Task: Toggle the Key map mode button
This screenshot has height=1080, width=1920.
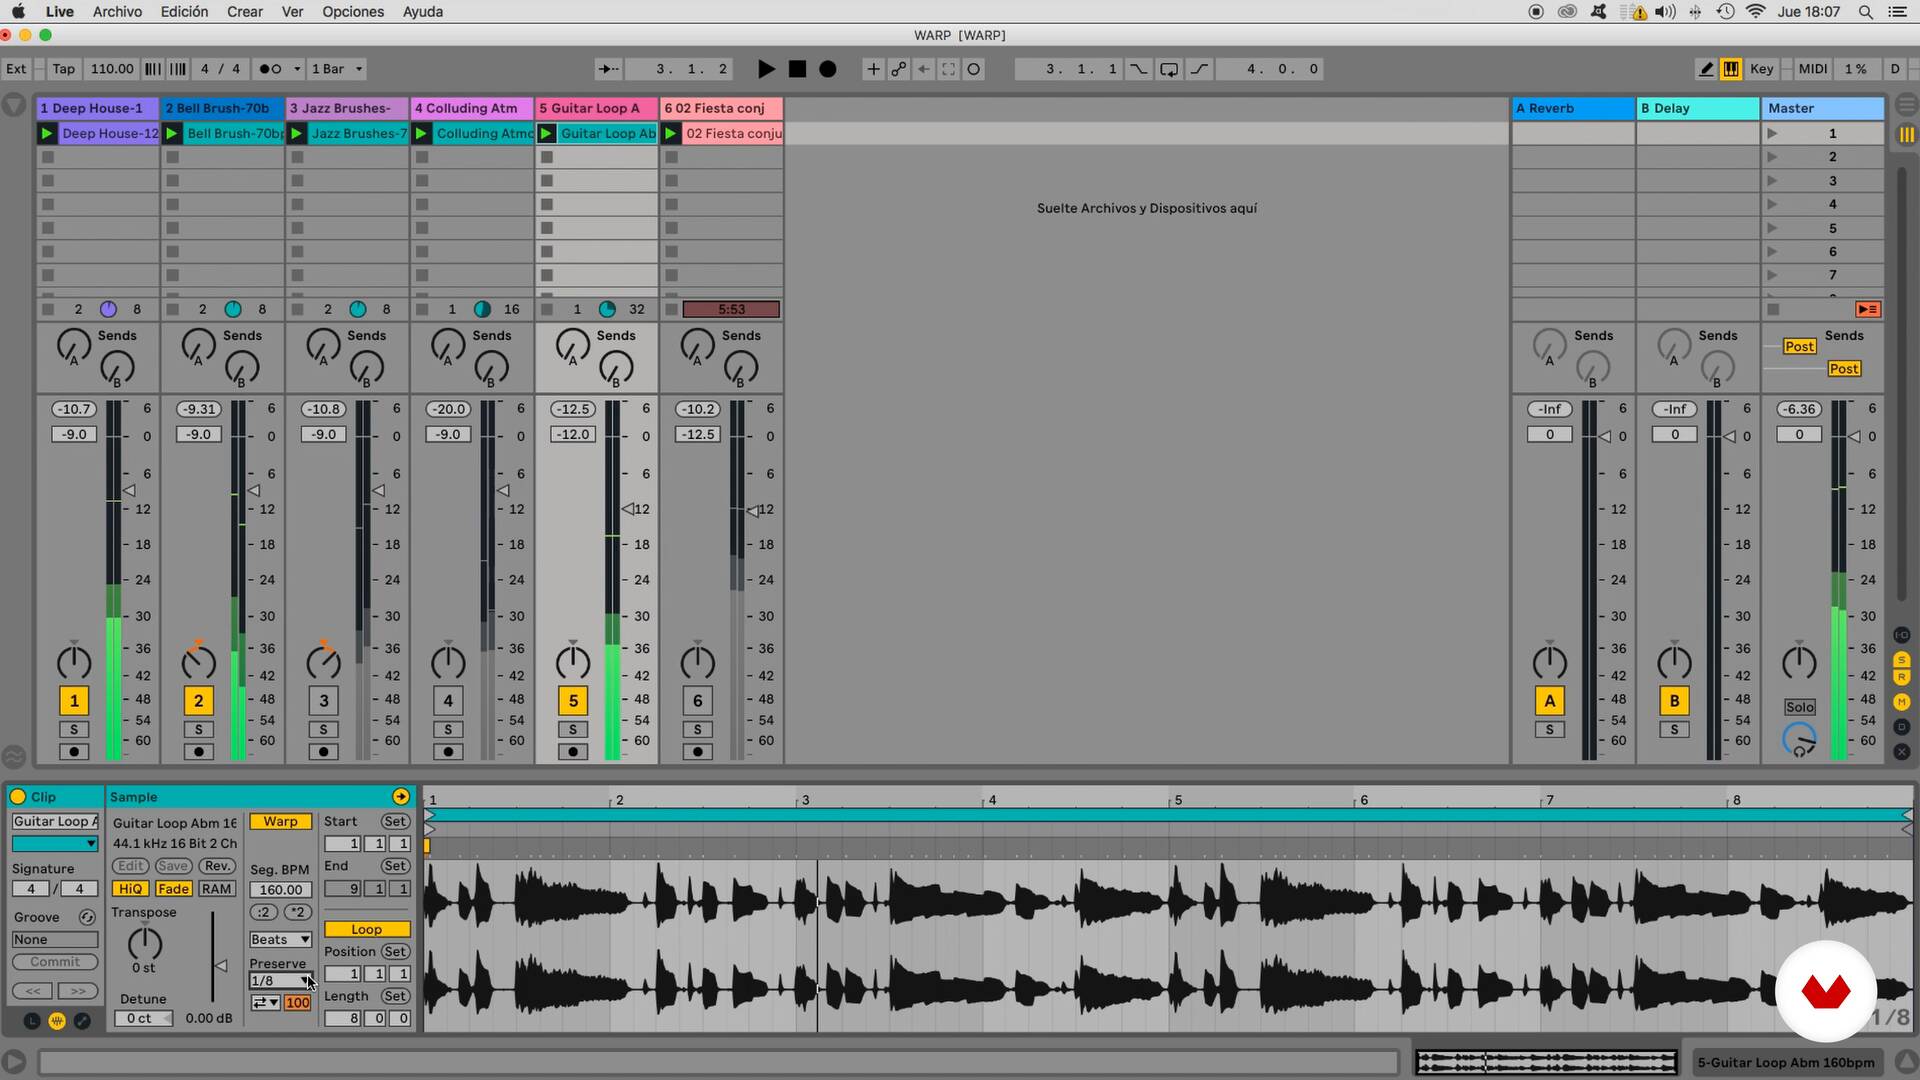Action: [x=1762, y=69]
